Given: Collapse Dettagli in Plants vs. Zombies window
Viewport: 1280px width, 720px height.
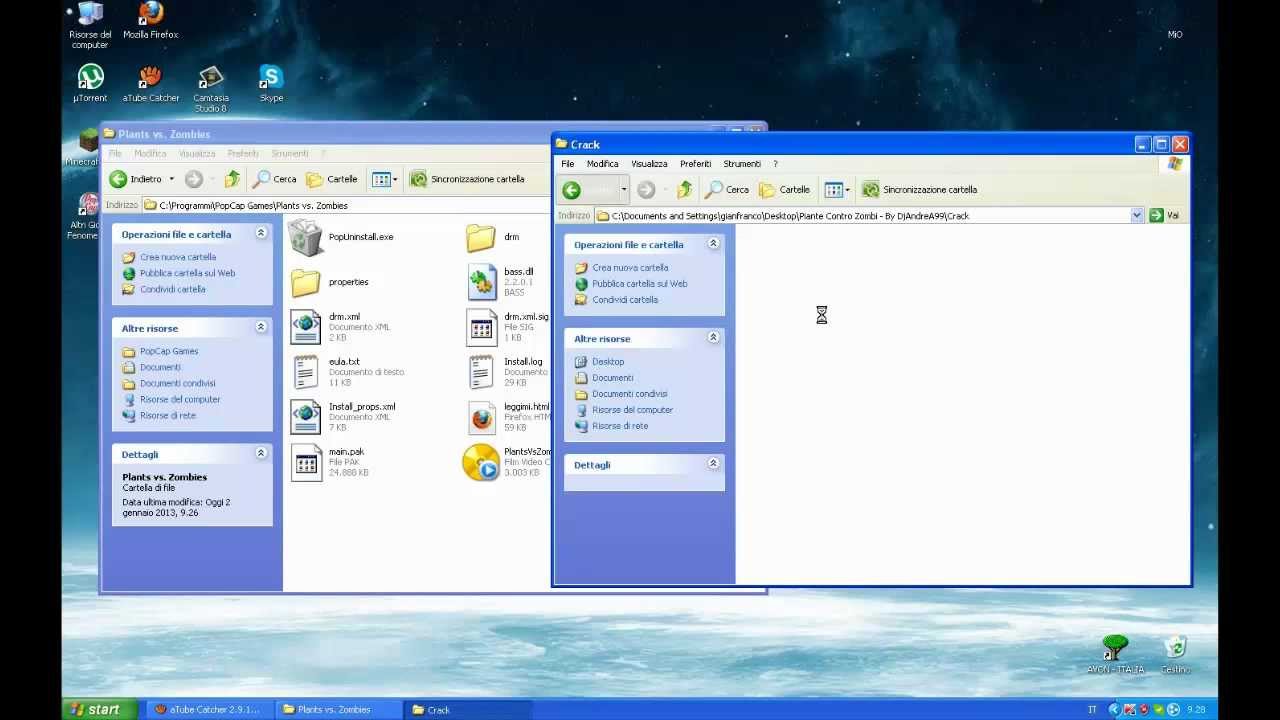Looking at the screenshot, I should (x=261, y=454).
